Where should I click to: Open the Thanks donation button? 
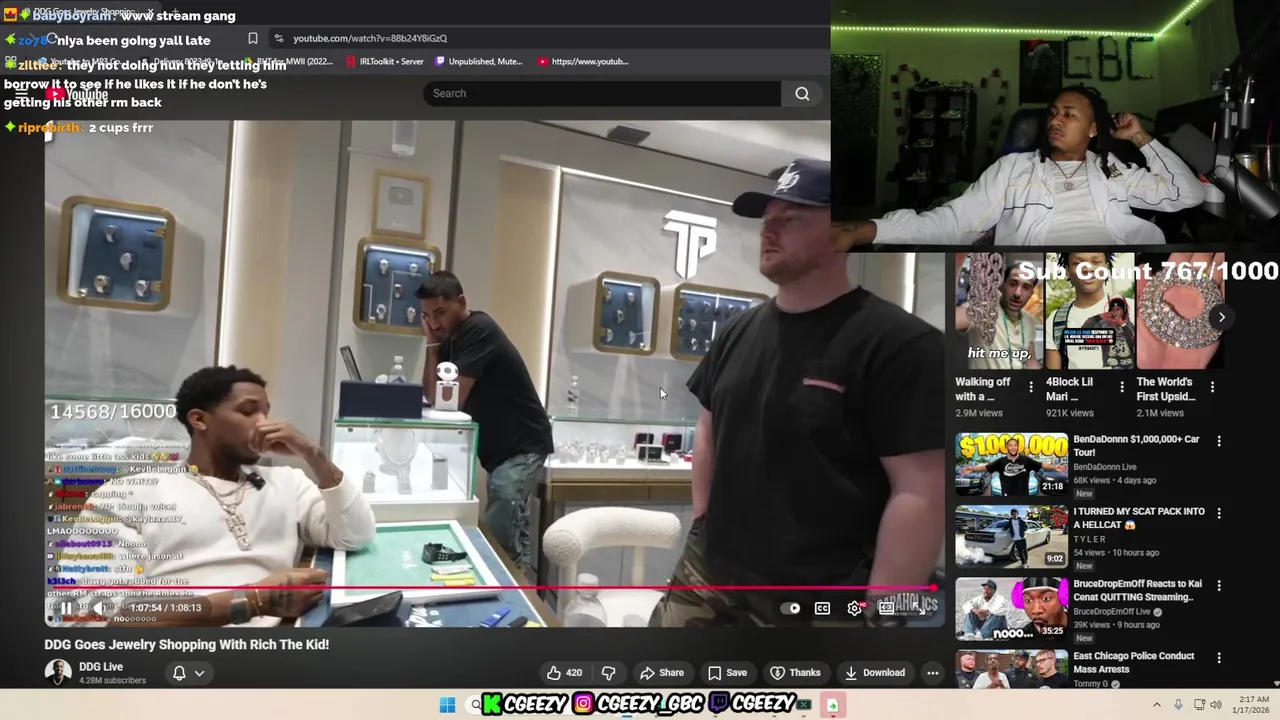point(795,673)
